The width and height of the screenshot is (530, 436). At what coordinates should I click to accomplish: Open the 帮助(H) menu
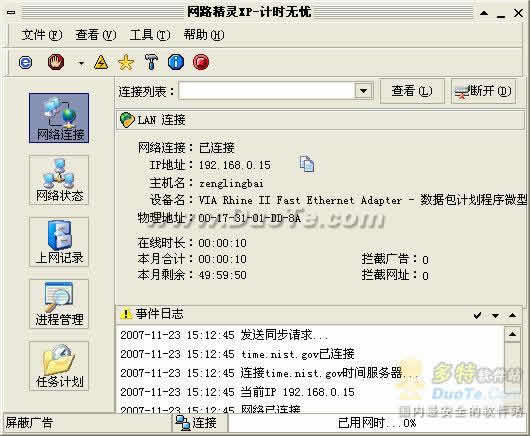tap(203, 35)
